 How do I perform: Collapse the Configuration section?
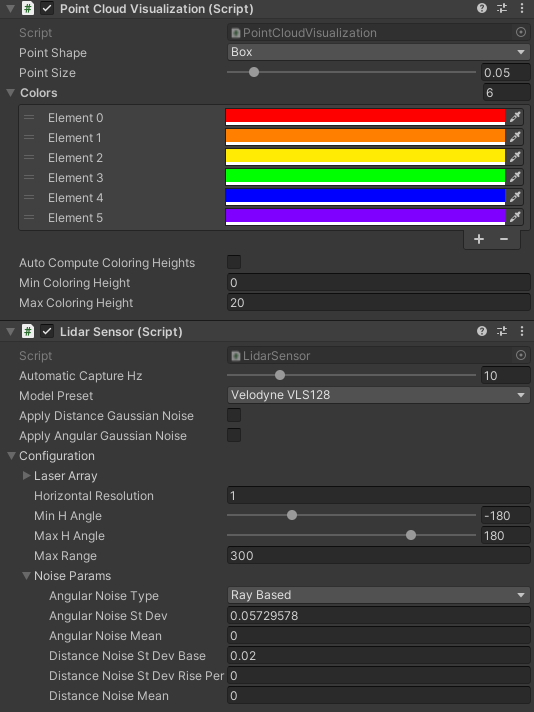pos(11,455)
